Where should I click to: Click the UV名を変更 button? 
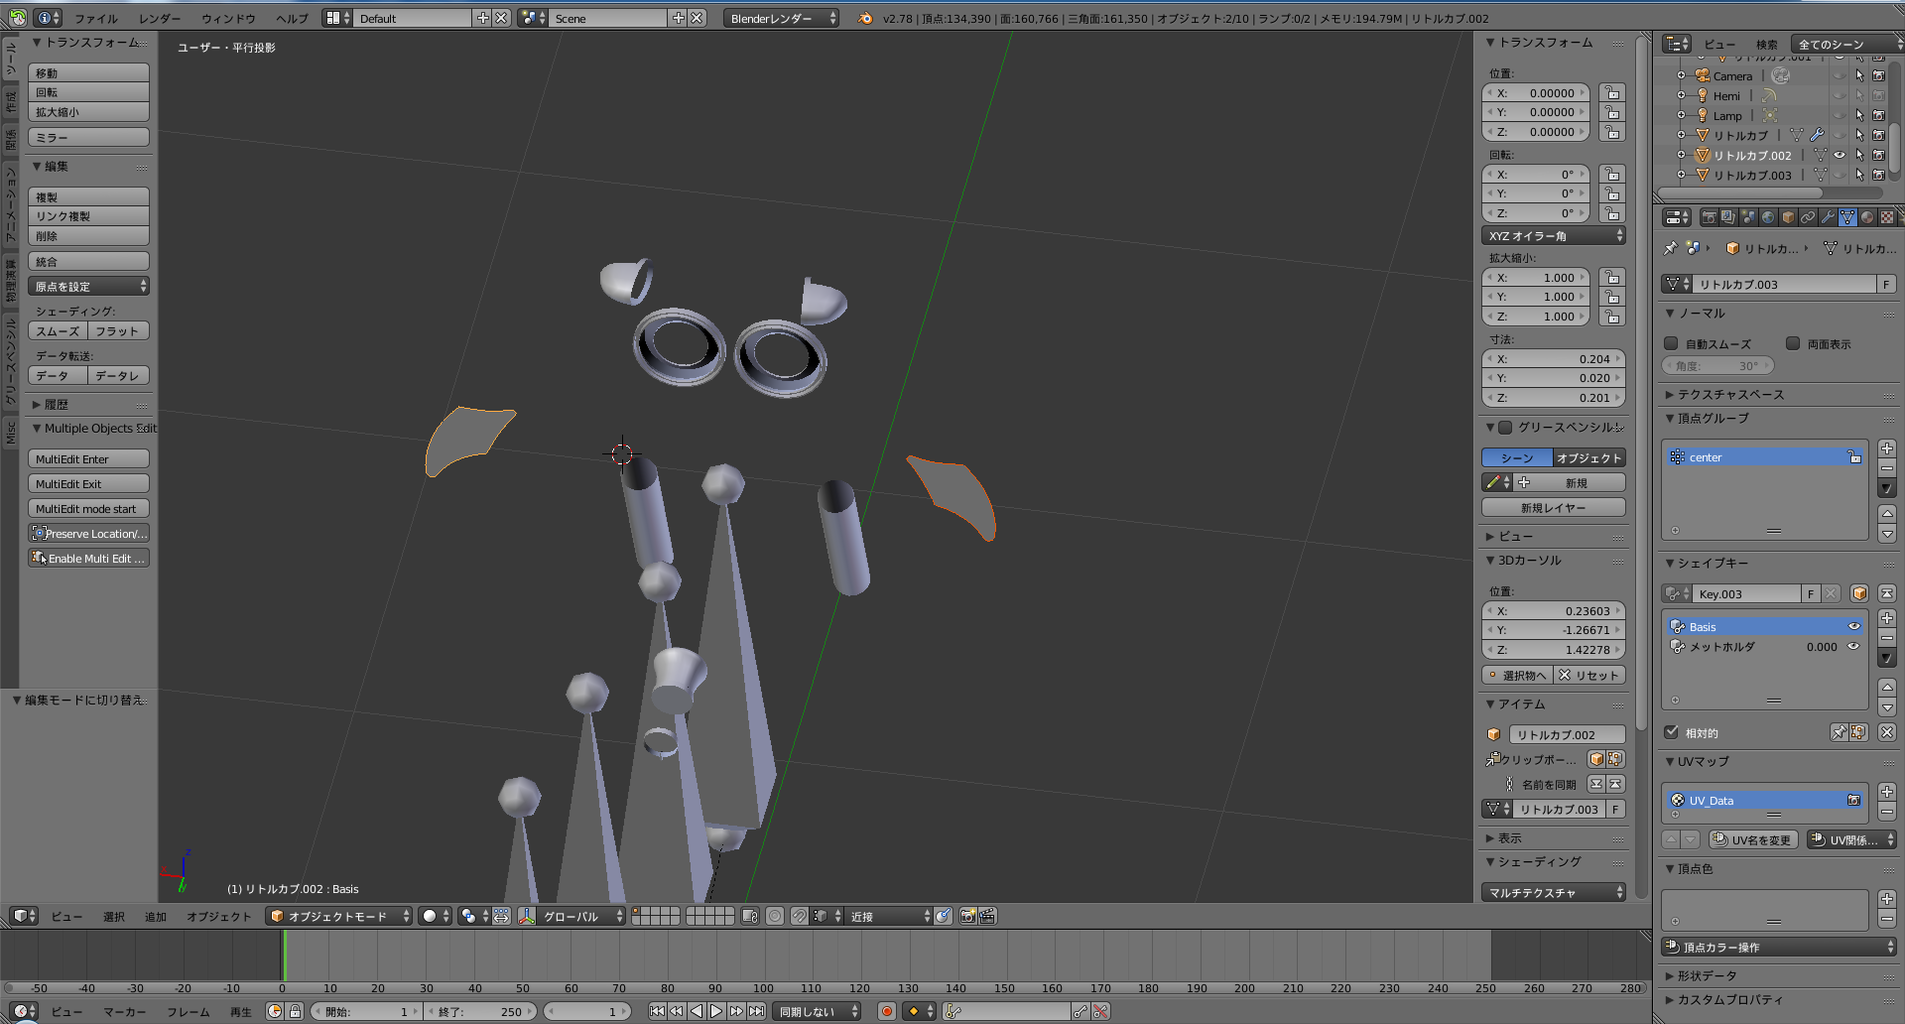[x=1753, y=840]
